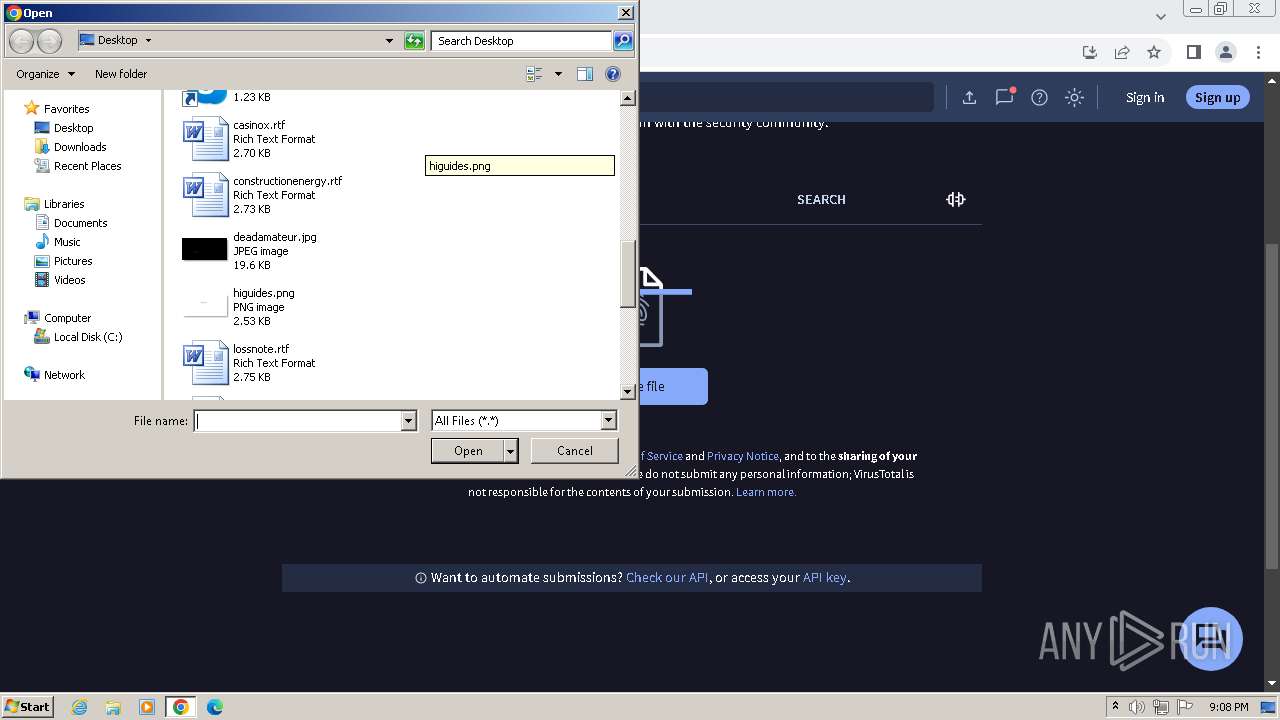Select Desktop in Favorites
Screen dimensions: 1280x720
coord(73,128)
